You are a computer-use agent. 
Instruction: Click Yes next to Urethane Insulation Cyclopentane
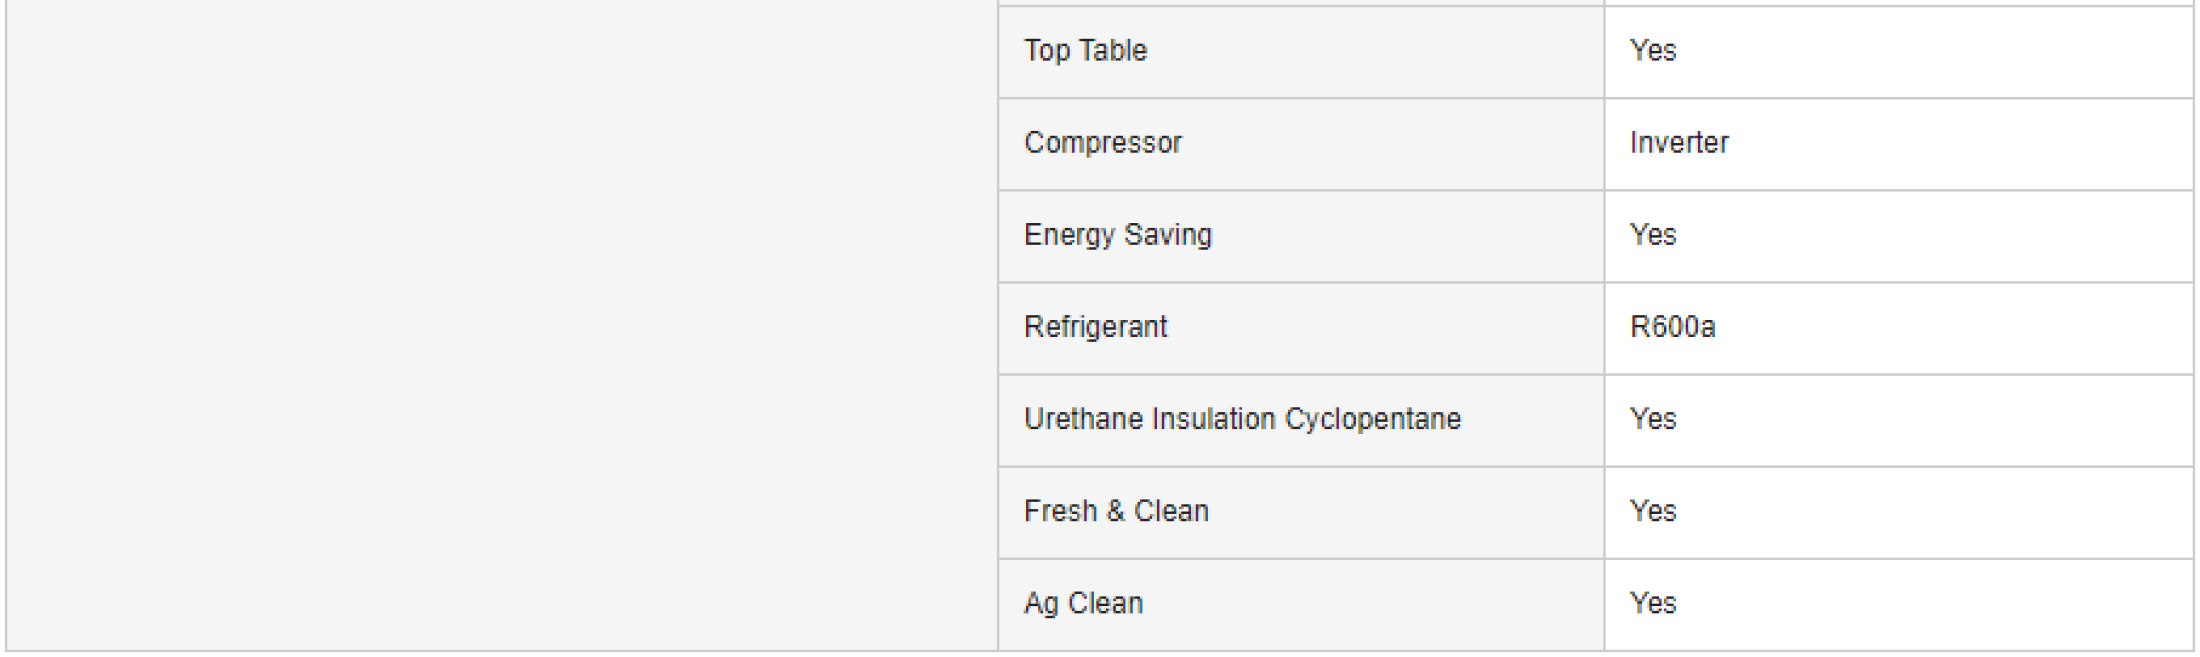point(1653,419)
